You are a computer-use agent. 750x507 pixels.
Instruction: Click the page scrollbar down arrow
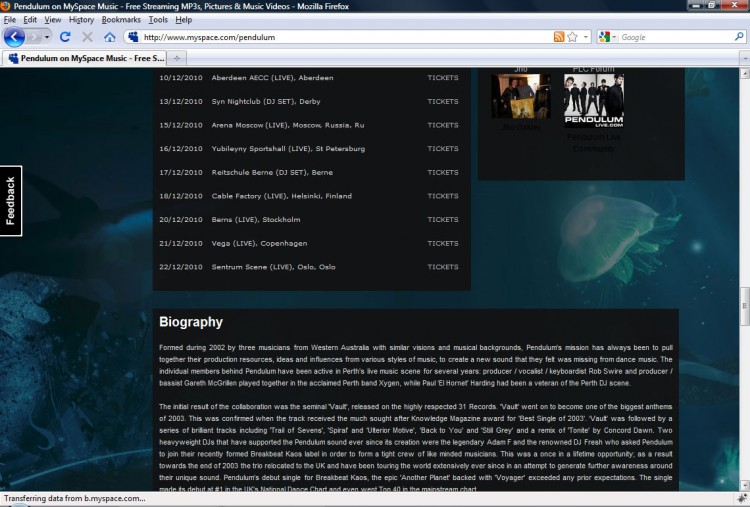click(745, 485)
